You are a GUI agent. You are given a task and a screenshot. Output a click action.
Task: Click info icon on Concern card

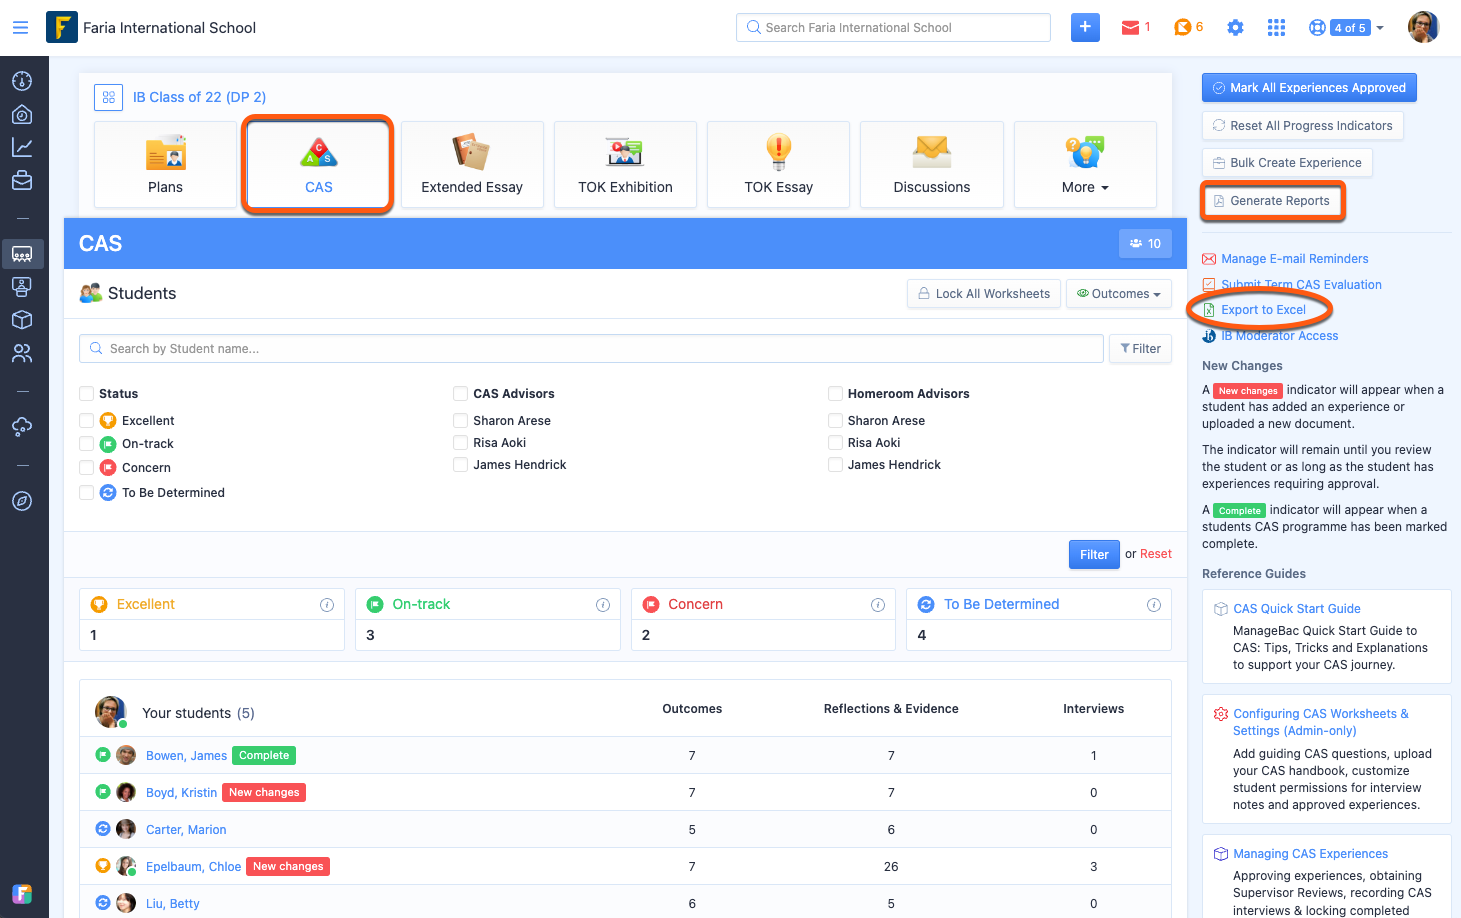click(877, 605)
